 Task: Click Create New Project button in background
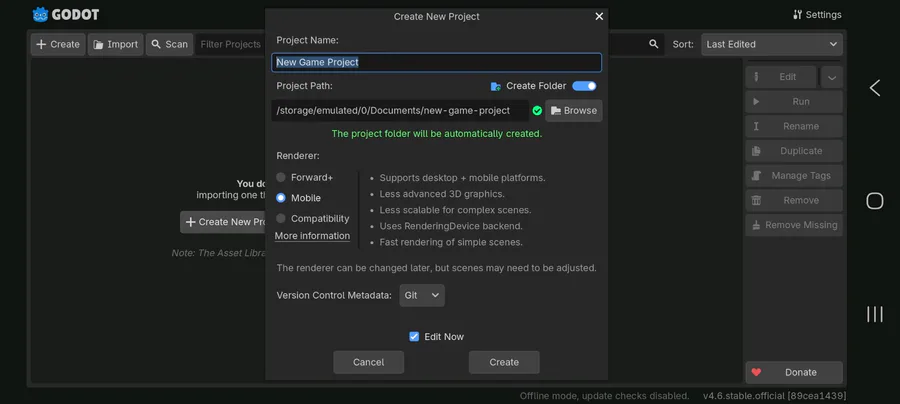pyautogui.click(x=223, y=222)
